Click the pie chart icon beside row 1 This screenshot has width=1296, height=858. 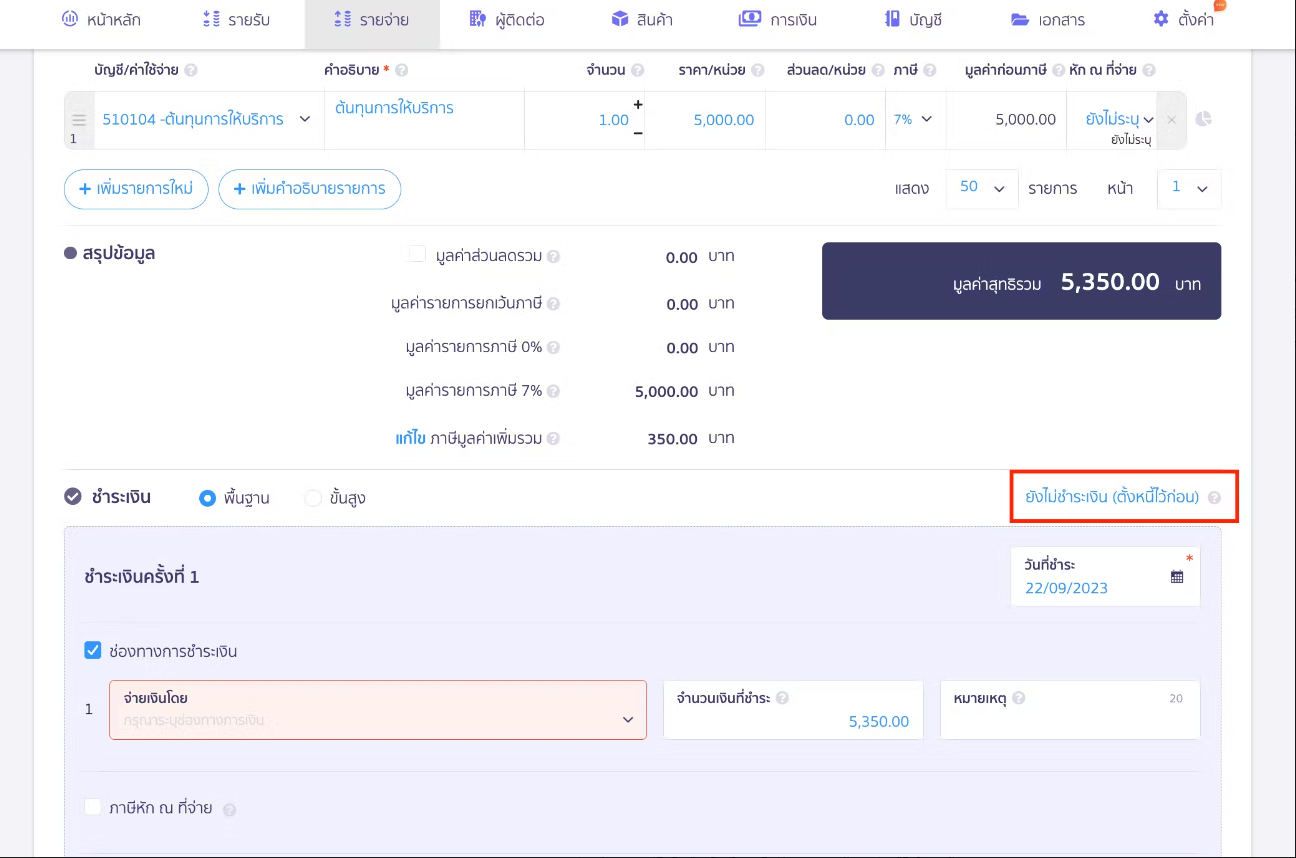tap(1204, 119)
